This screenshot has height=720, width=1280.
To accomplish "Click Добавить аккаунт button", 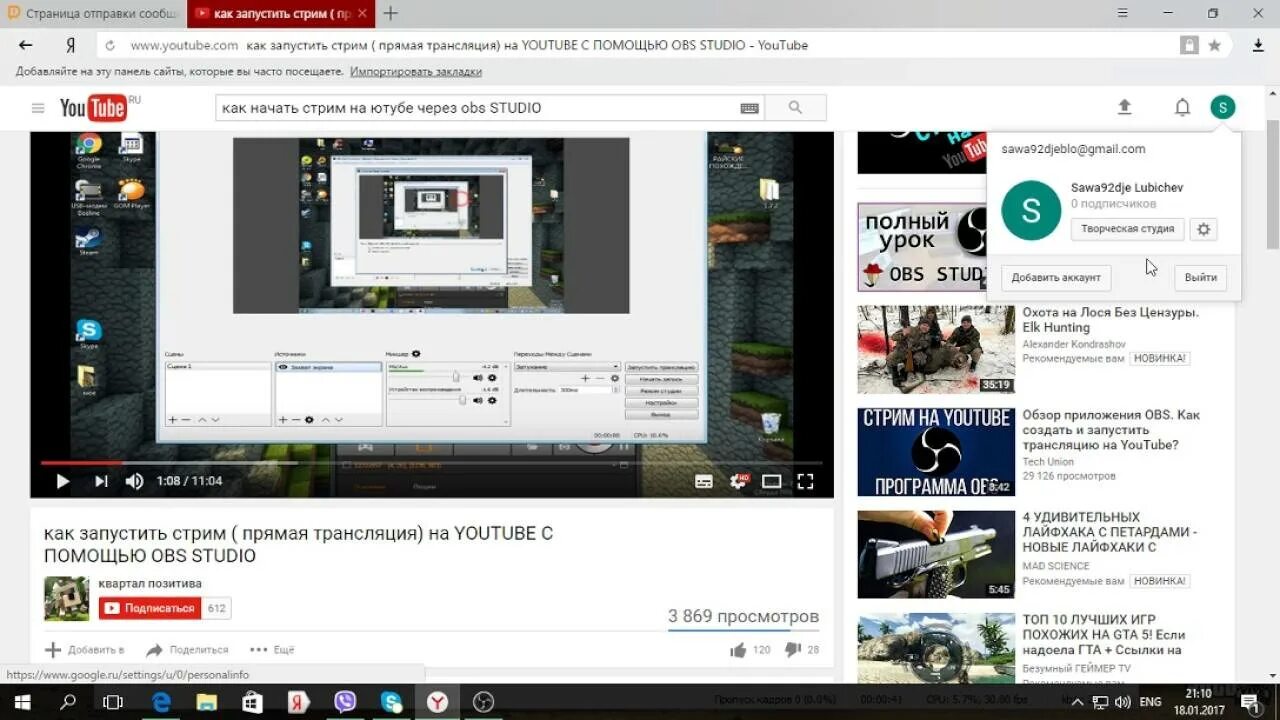I will (1056, 278).
